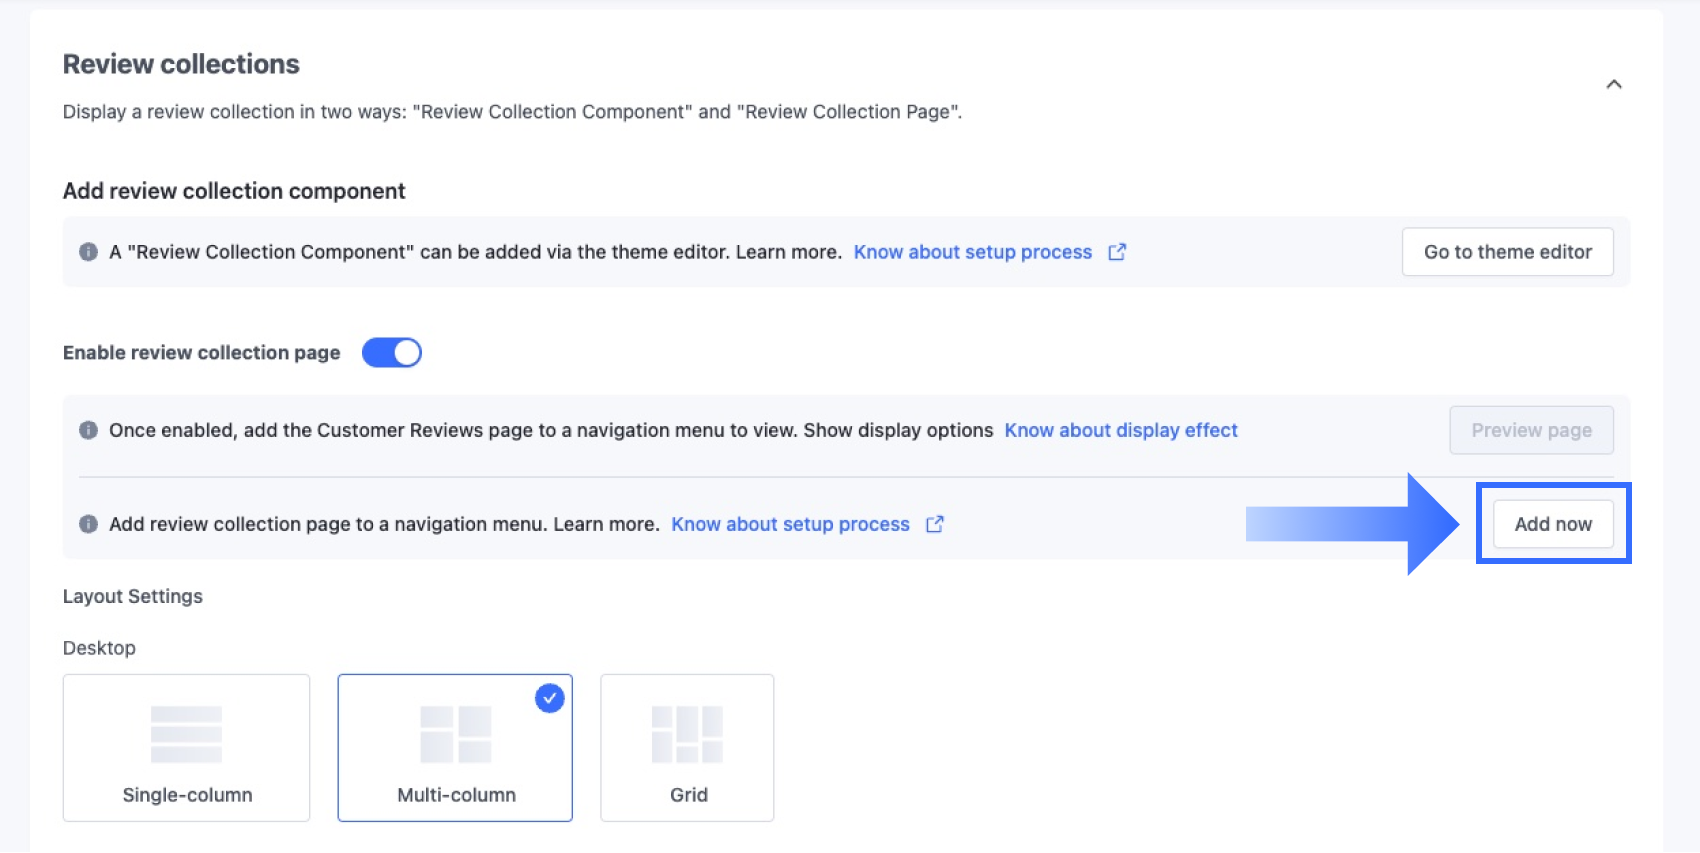Click info icon beside navigation menu message
The image size is (1700, 853).
(x=88, y=524)
